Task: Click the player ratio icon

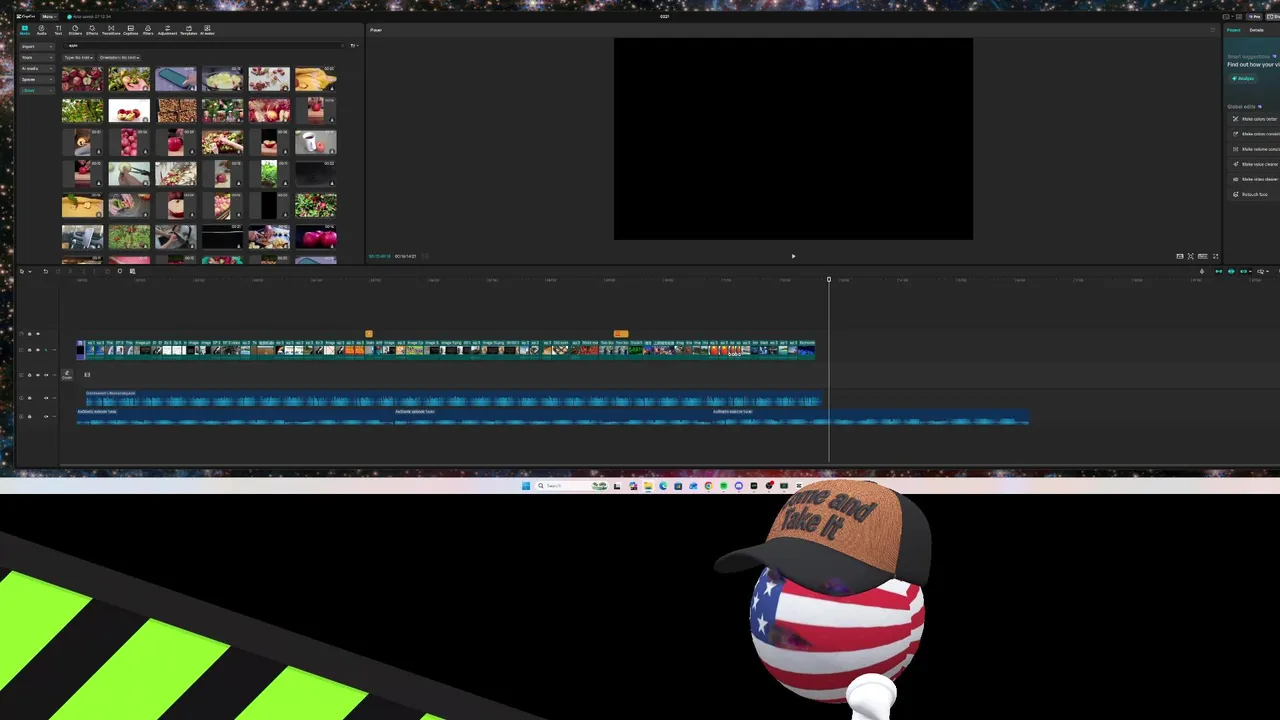Action: [1202, 256]
